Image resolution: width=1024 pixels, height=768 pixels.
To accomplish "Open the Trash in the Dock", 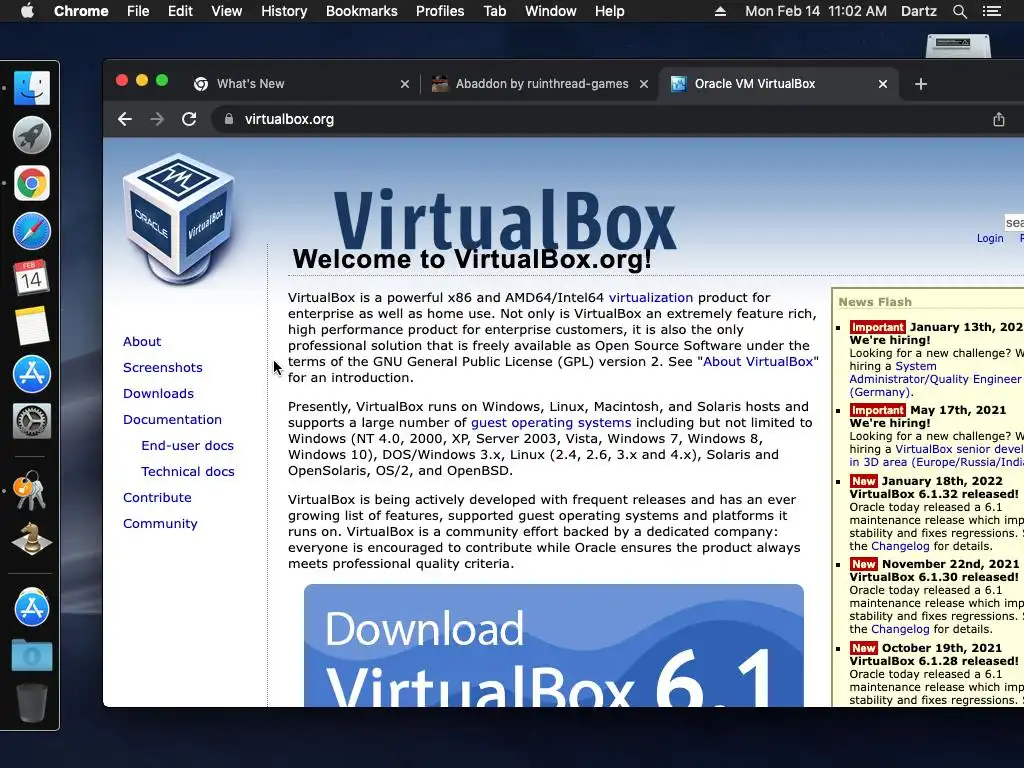I will [x=31, y=703].
